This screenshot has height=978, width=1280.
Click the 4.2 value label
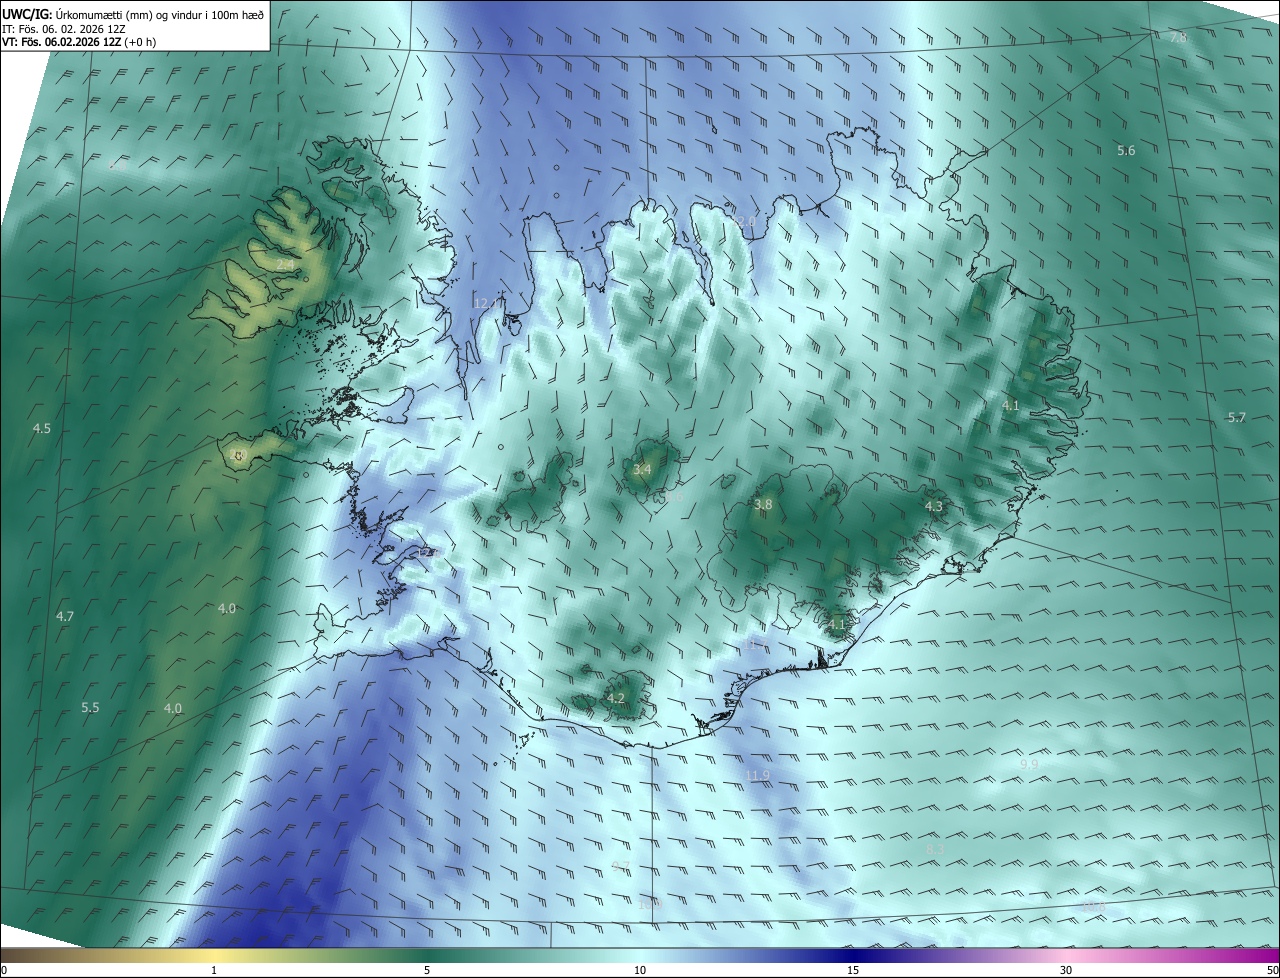coord(616,698)
